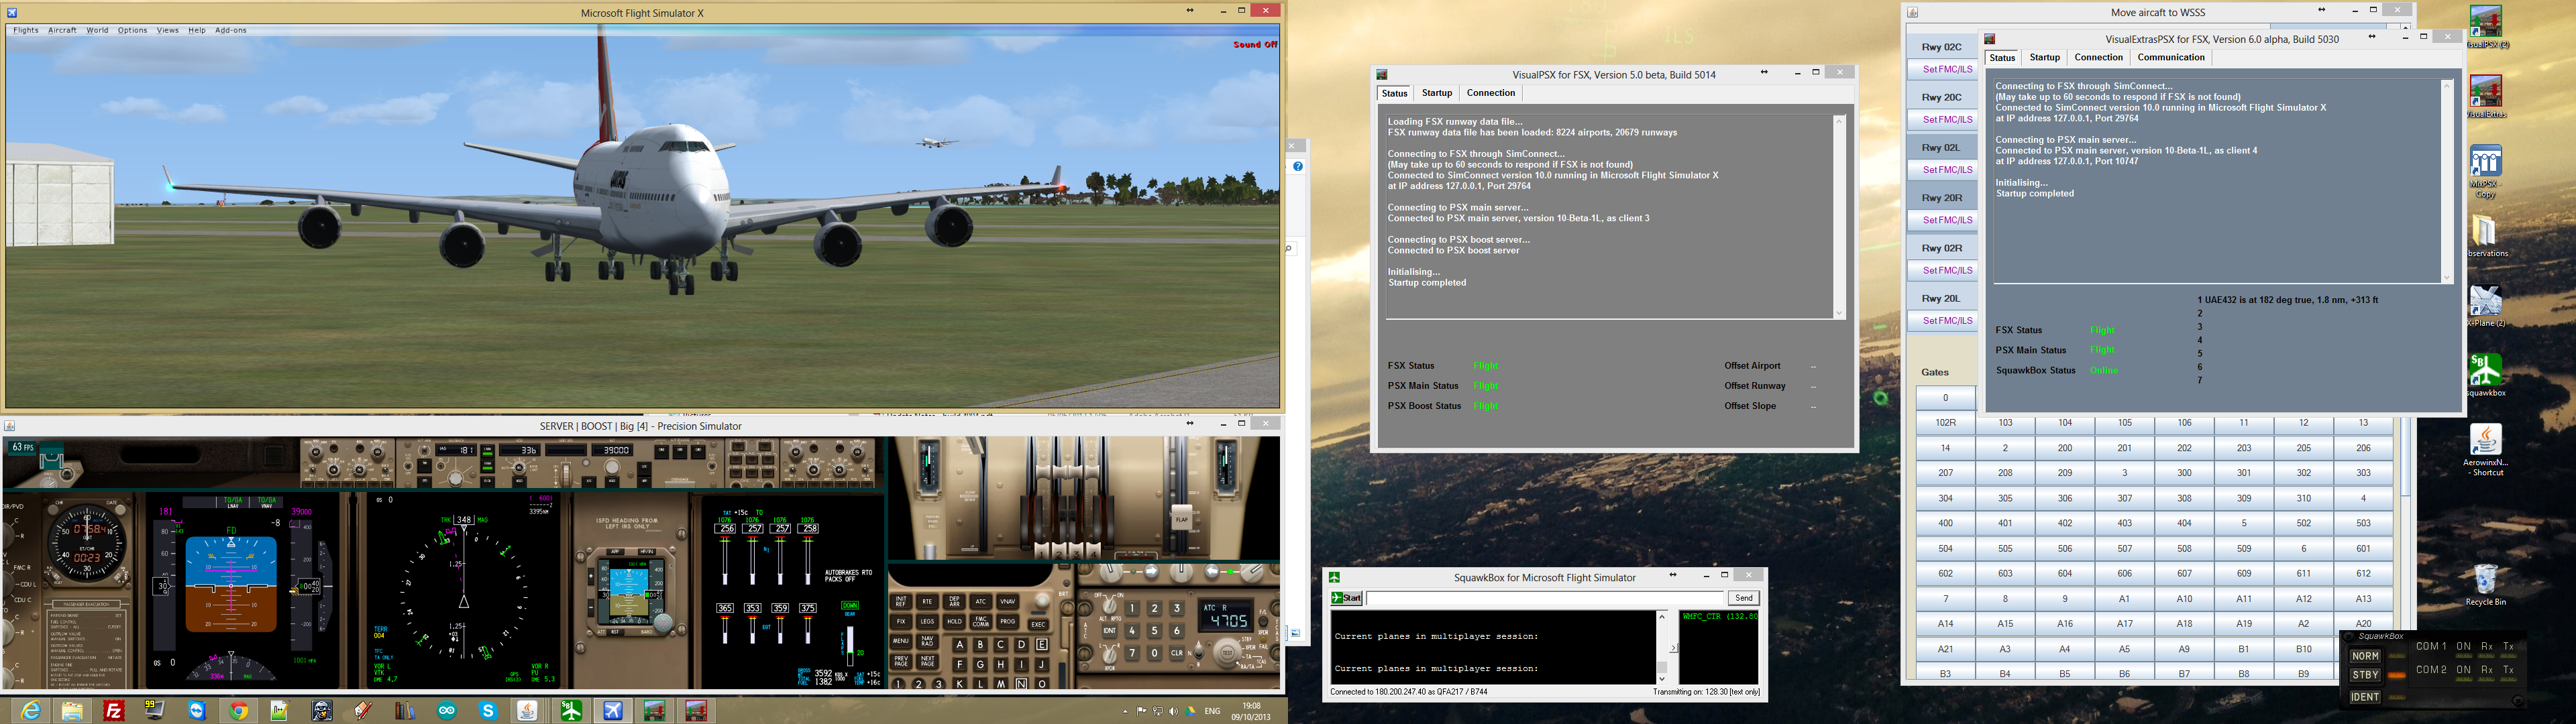Screen dimensions: 2576x724
Task: Open VisualExtras desktop icon
Action: pos(2486,97)
